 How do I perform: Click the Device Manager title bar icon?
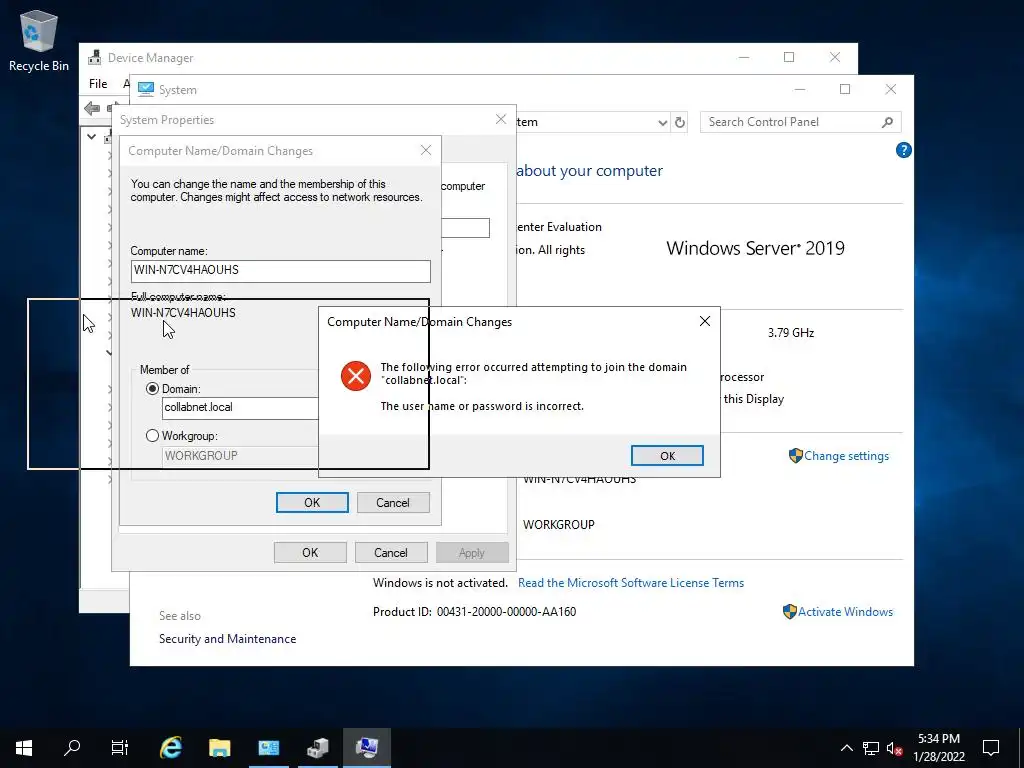pos(95,57)
